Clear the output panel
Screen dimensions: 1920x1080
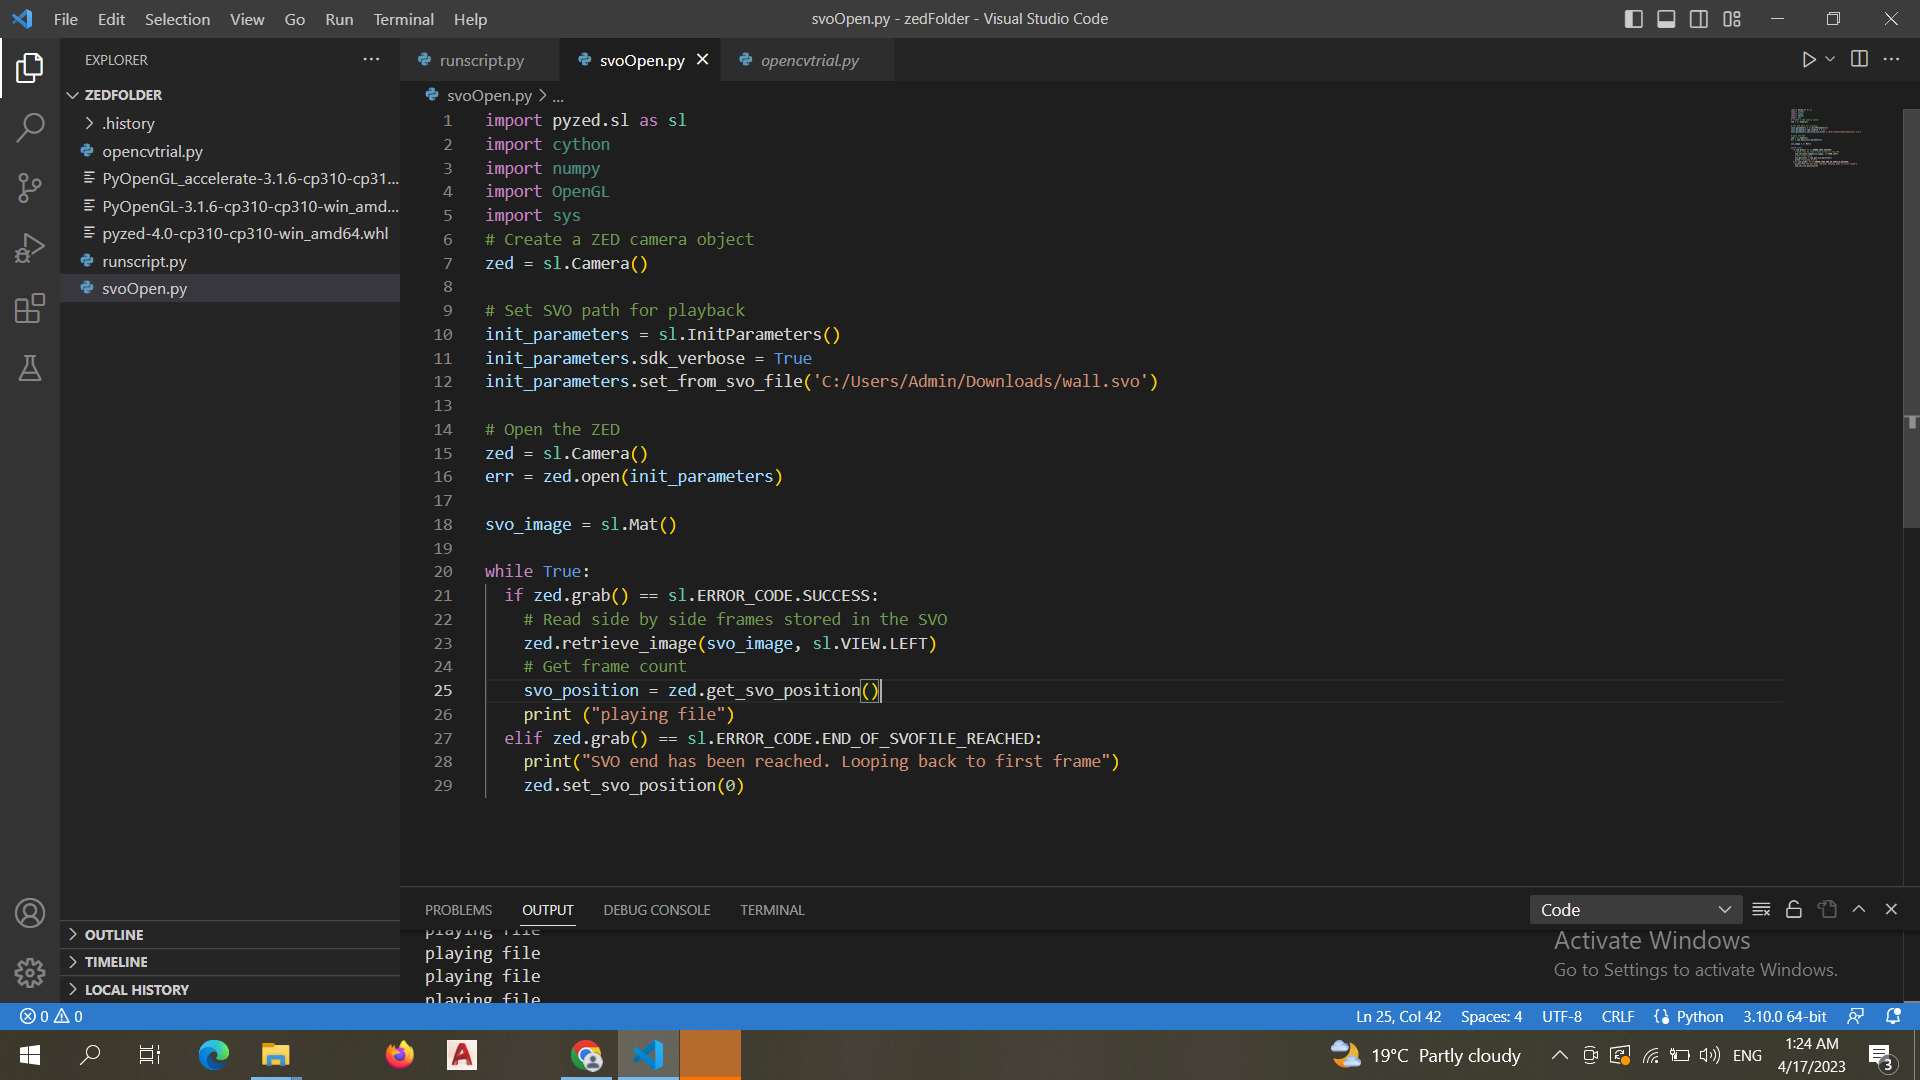pos(1761,910)
